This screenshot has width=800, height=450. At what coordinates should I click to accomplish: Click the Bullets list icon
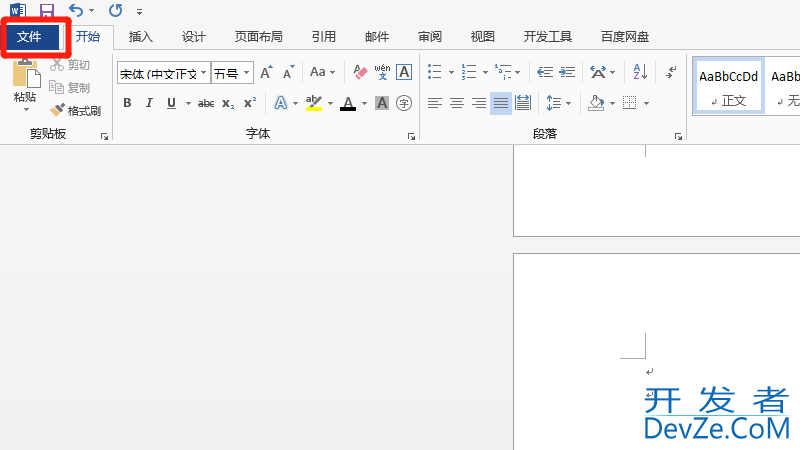435,72
